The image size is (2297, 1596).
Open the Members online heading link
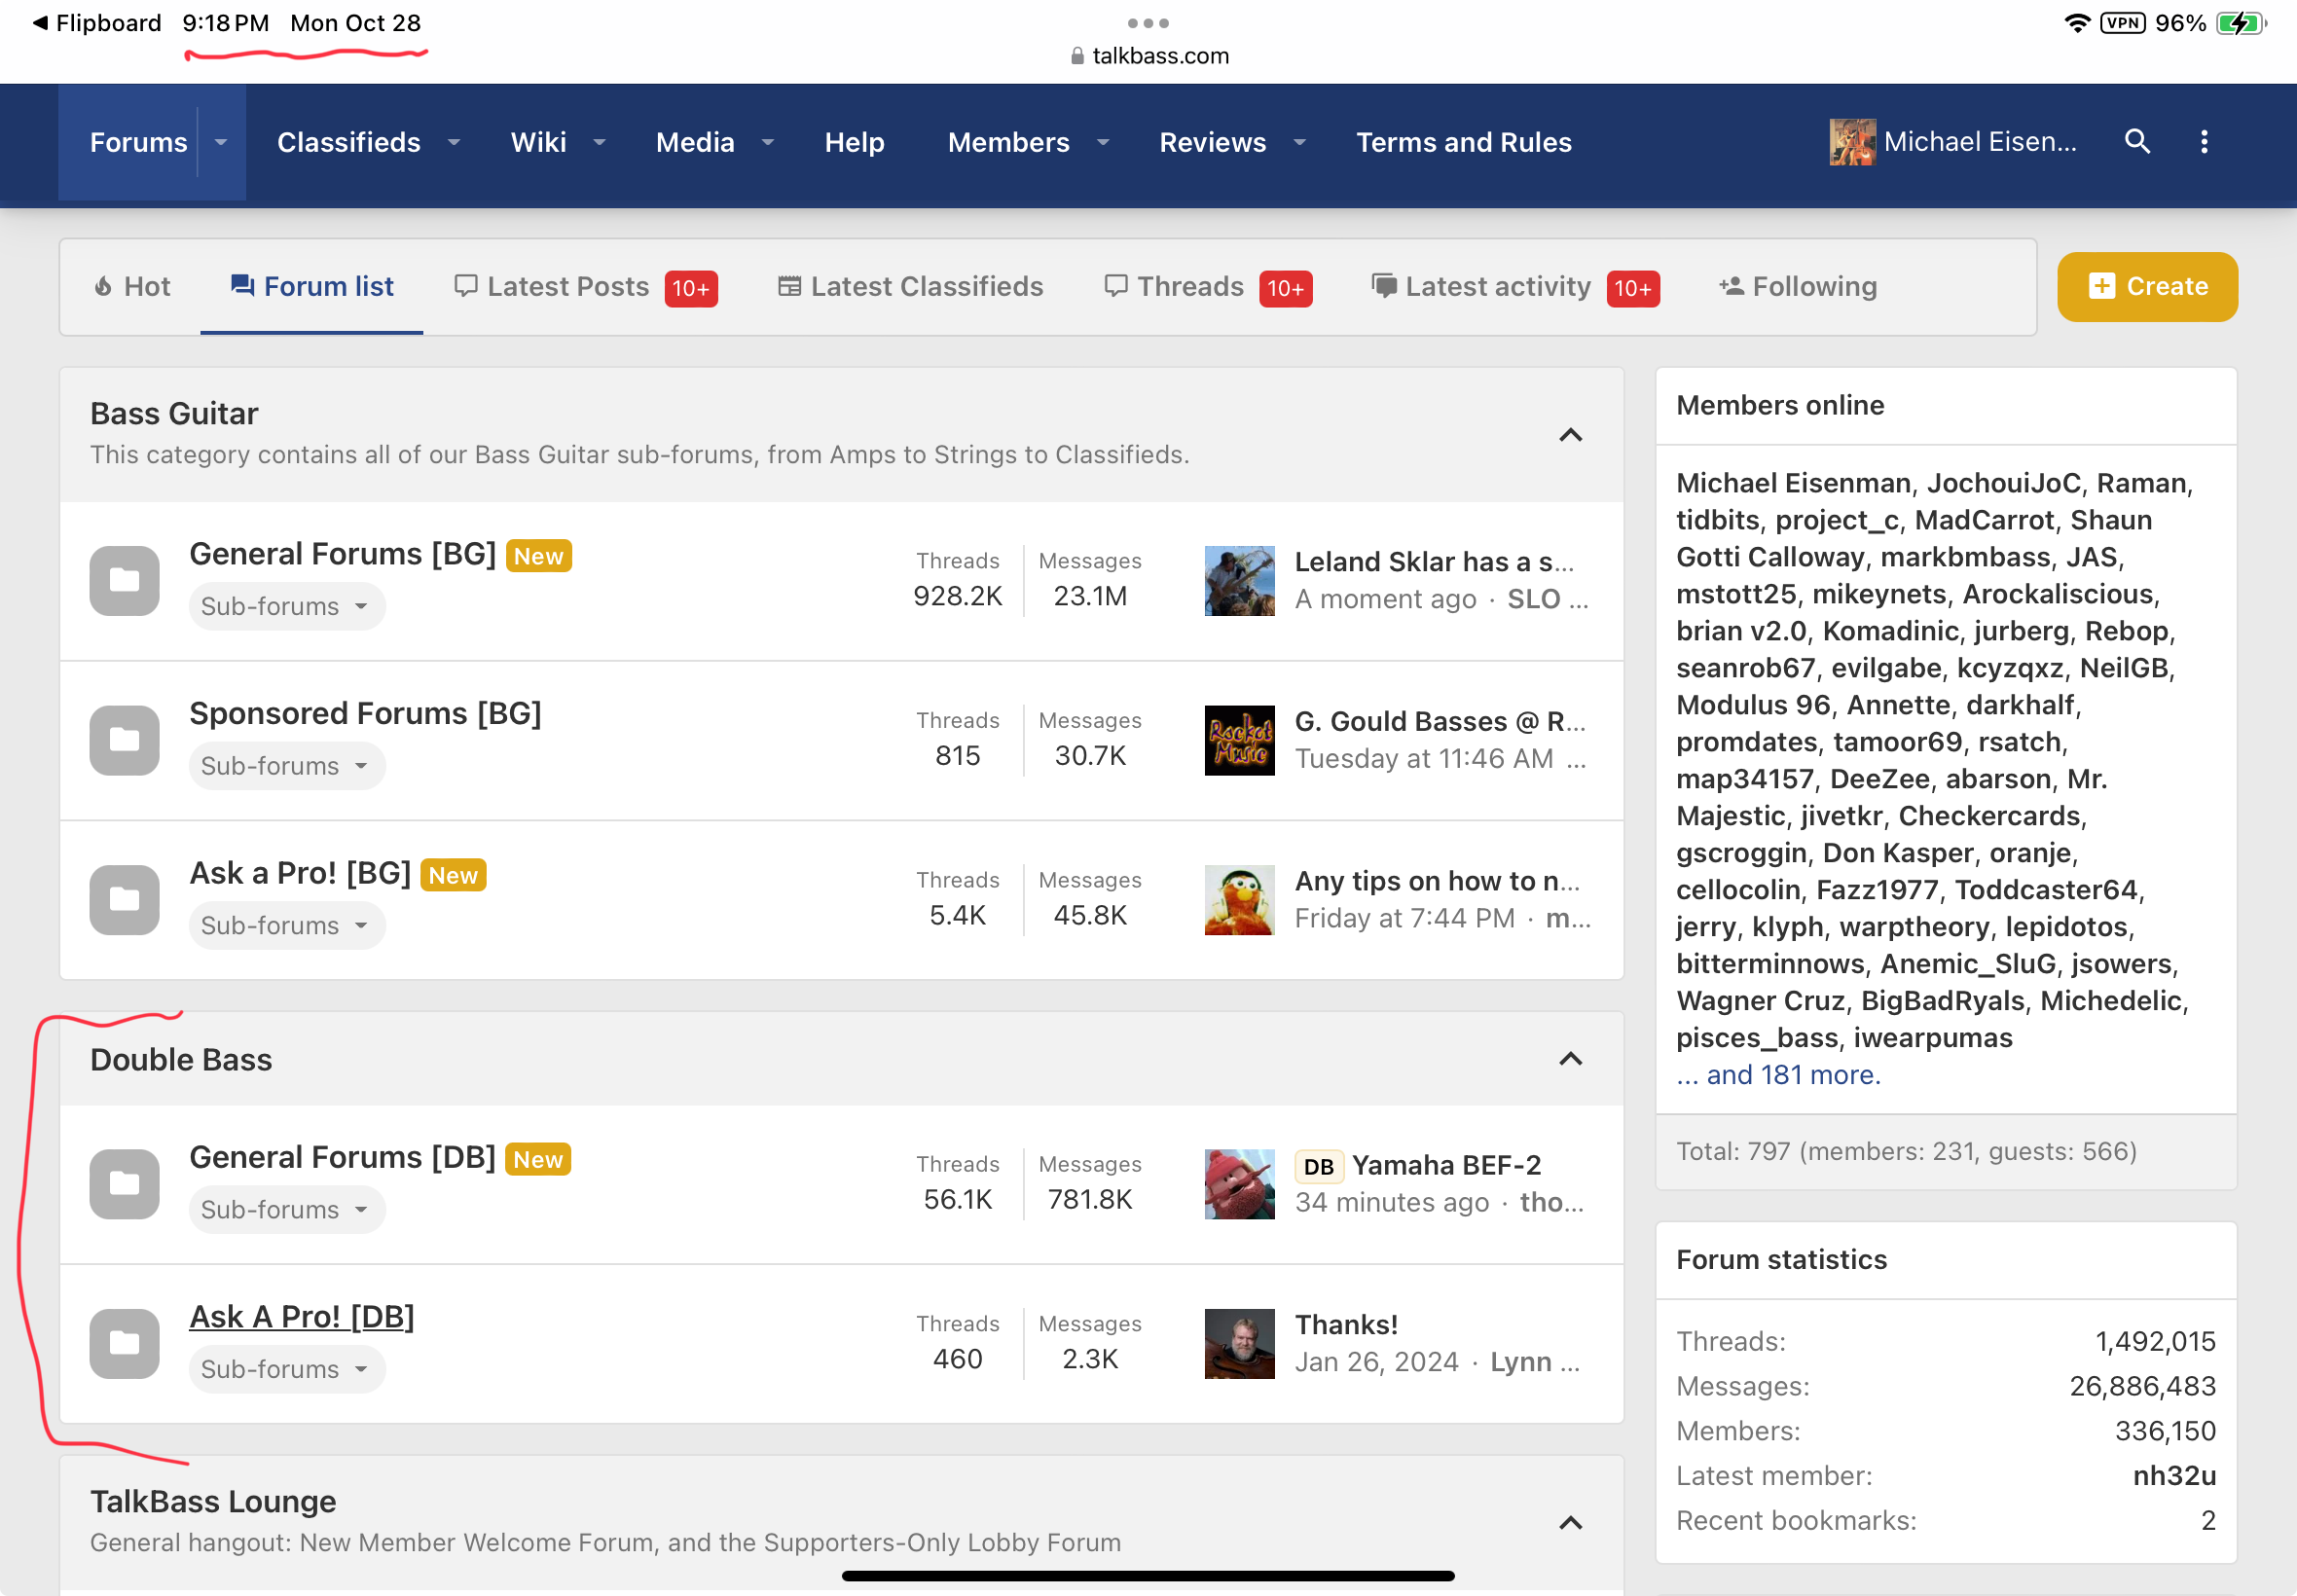[x=1780, y=405]
